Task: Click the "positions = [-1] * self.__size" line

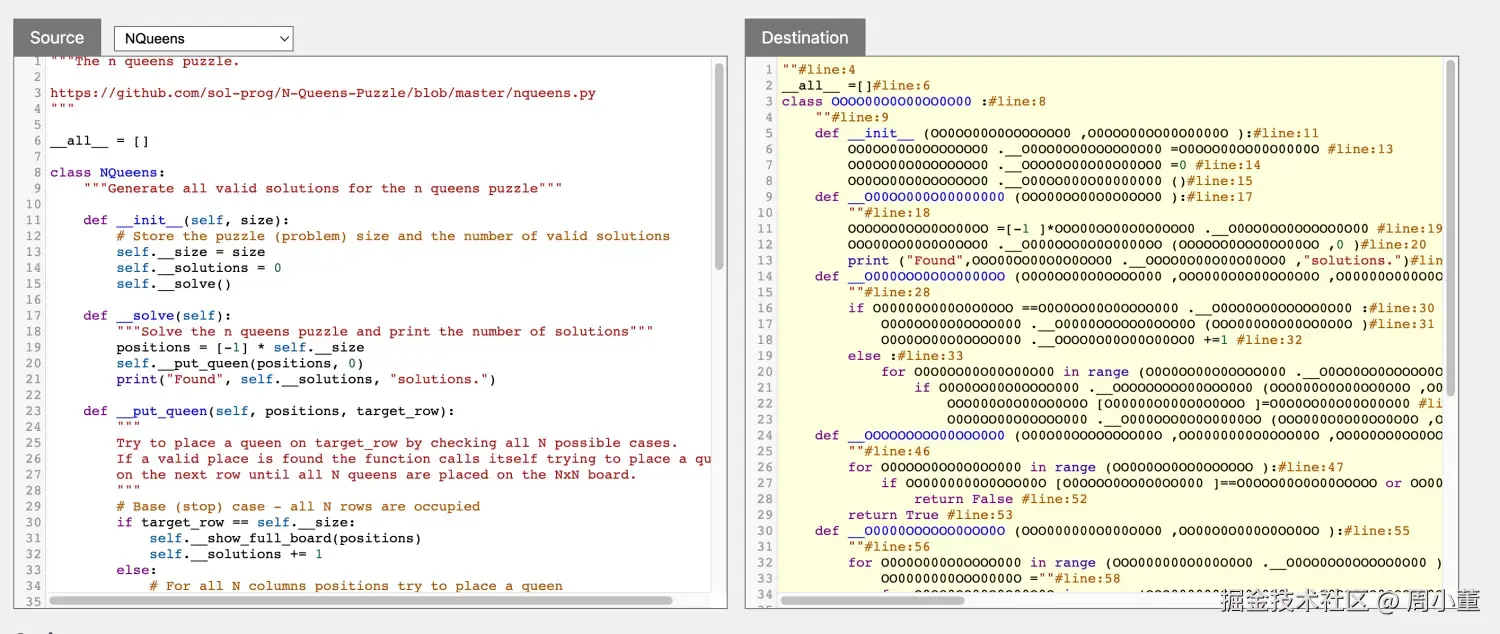Action: (240, 347)
